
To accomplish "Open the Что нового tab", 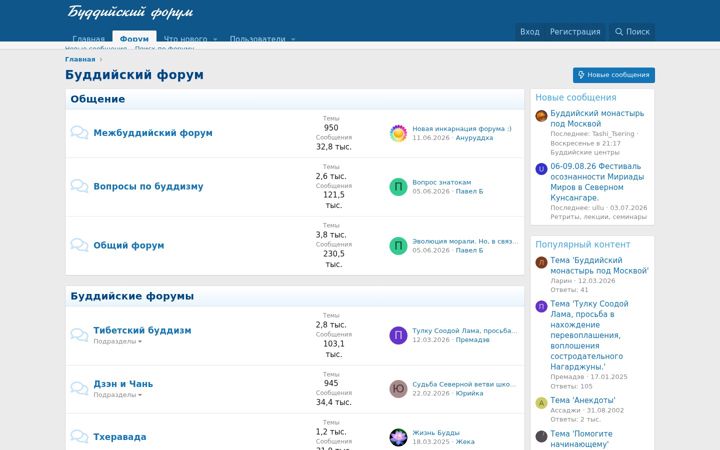I will coord(185,39).
